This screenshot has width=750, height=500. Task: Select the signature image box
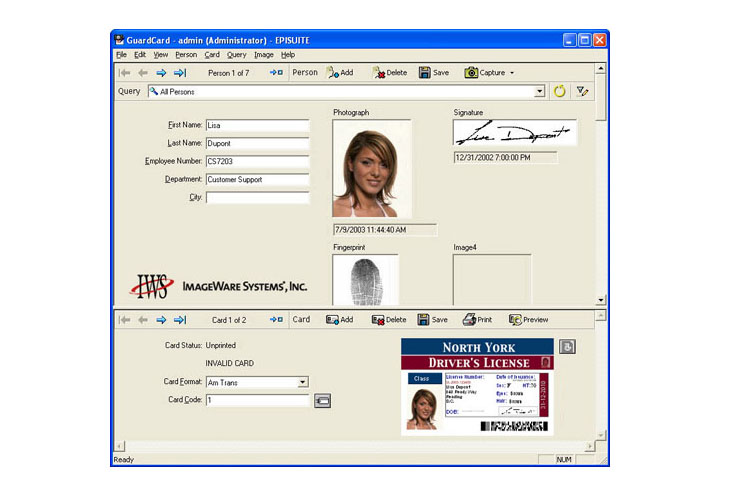(515, 133)
